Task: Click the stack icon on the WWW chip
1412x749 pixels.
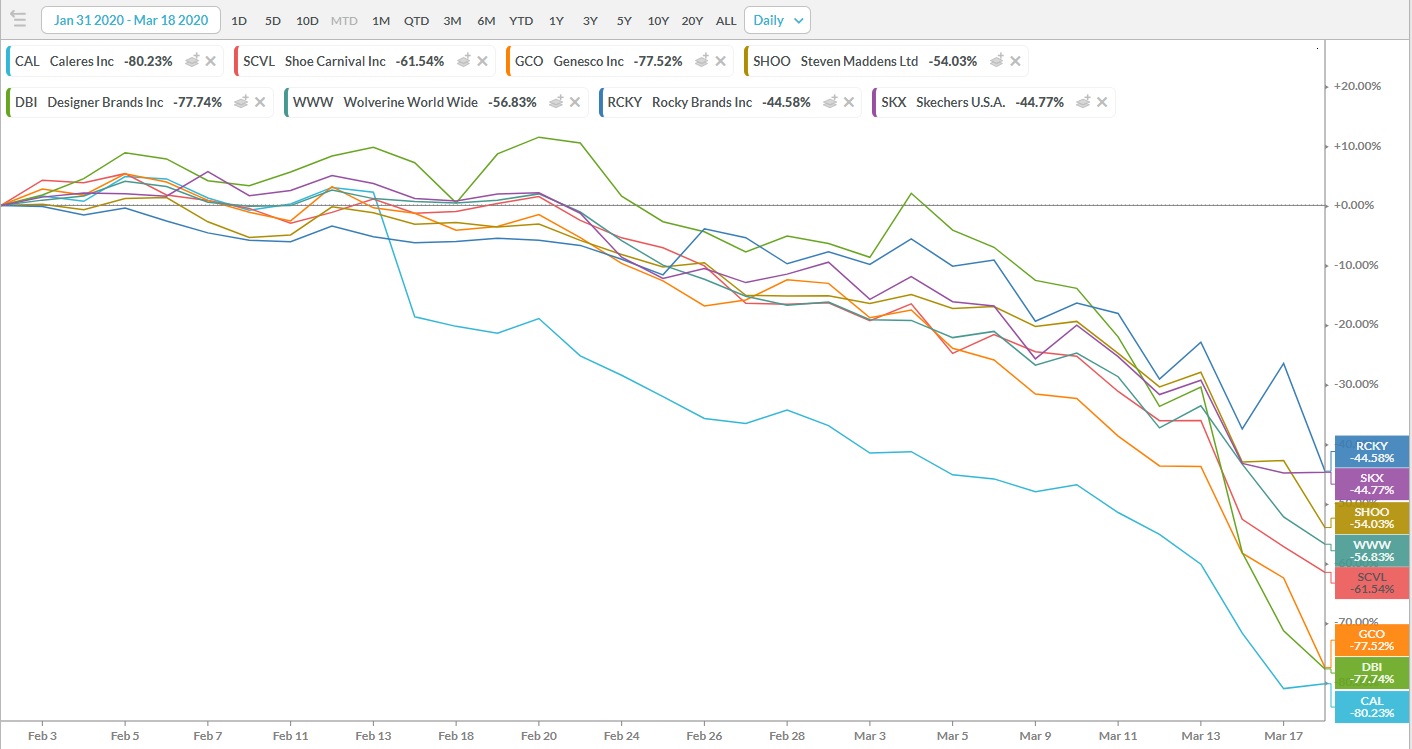Action: point(556,102)
